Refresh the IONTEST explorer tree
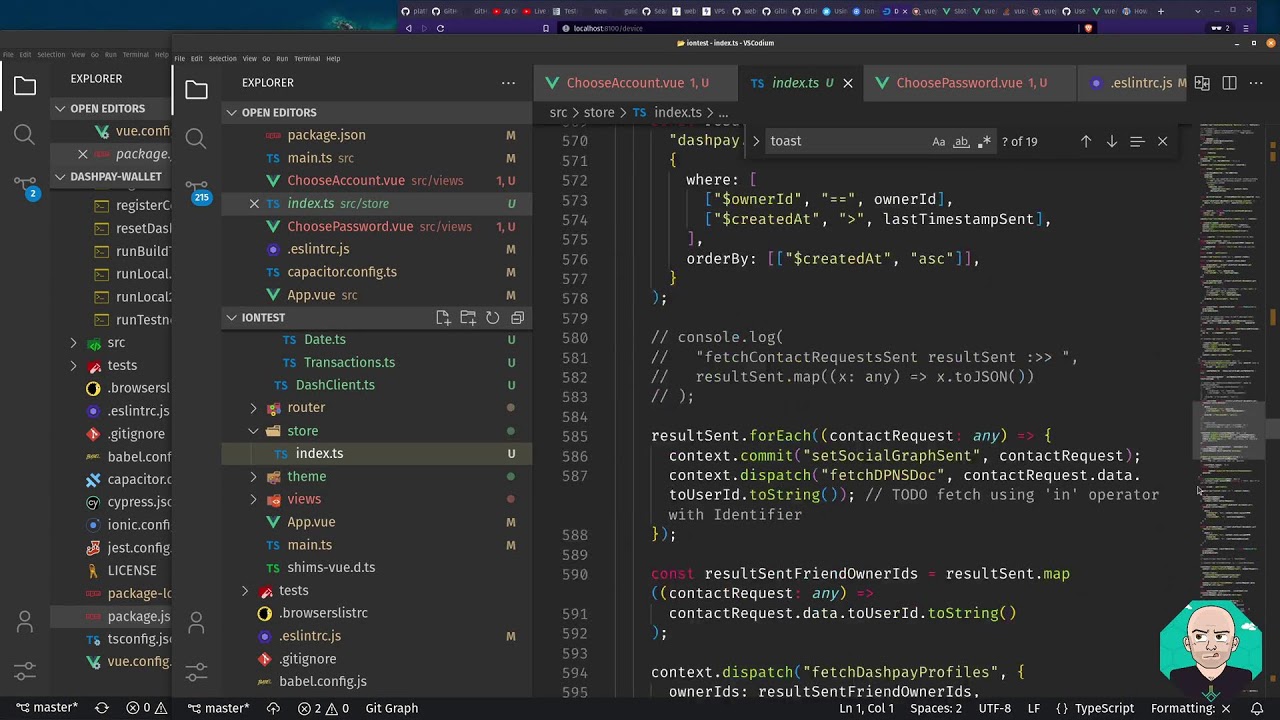Viewport: 1280px width, 720px height. pyautogui.click(x=492, y=317)
